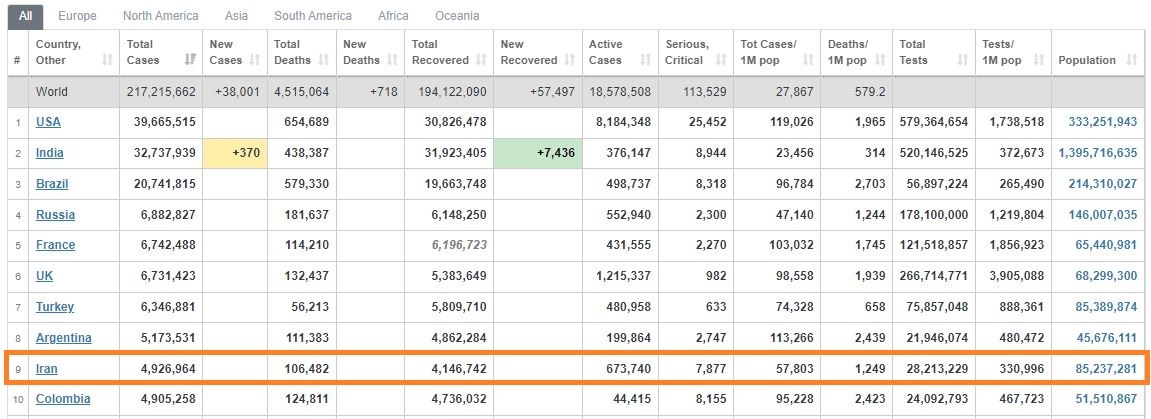Open the Iran country link
The image size is (1151, 419).
(46, 368)
